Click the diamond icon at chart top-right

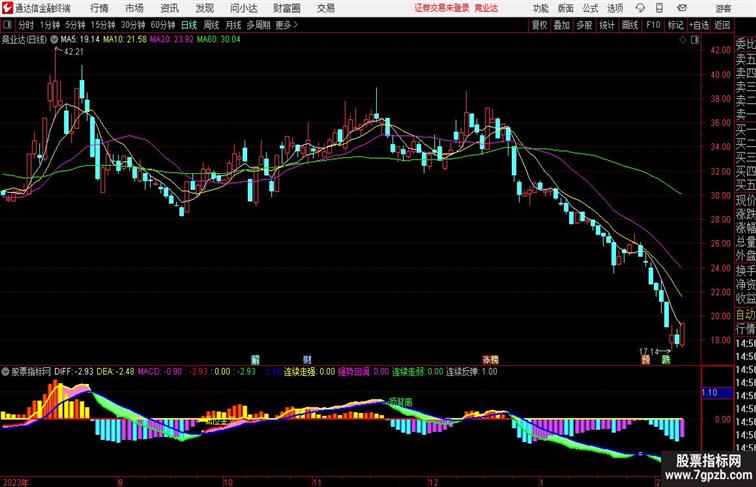coord(683,40)
